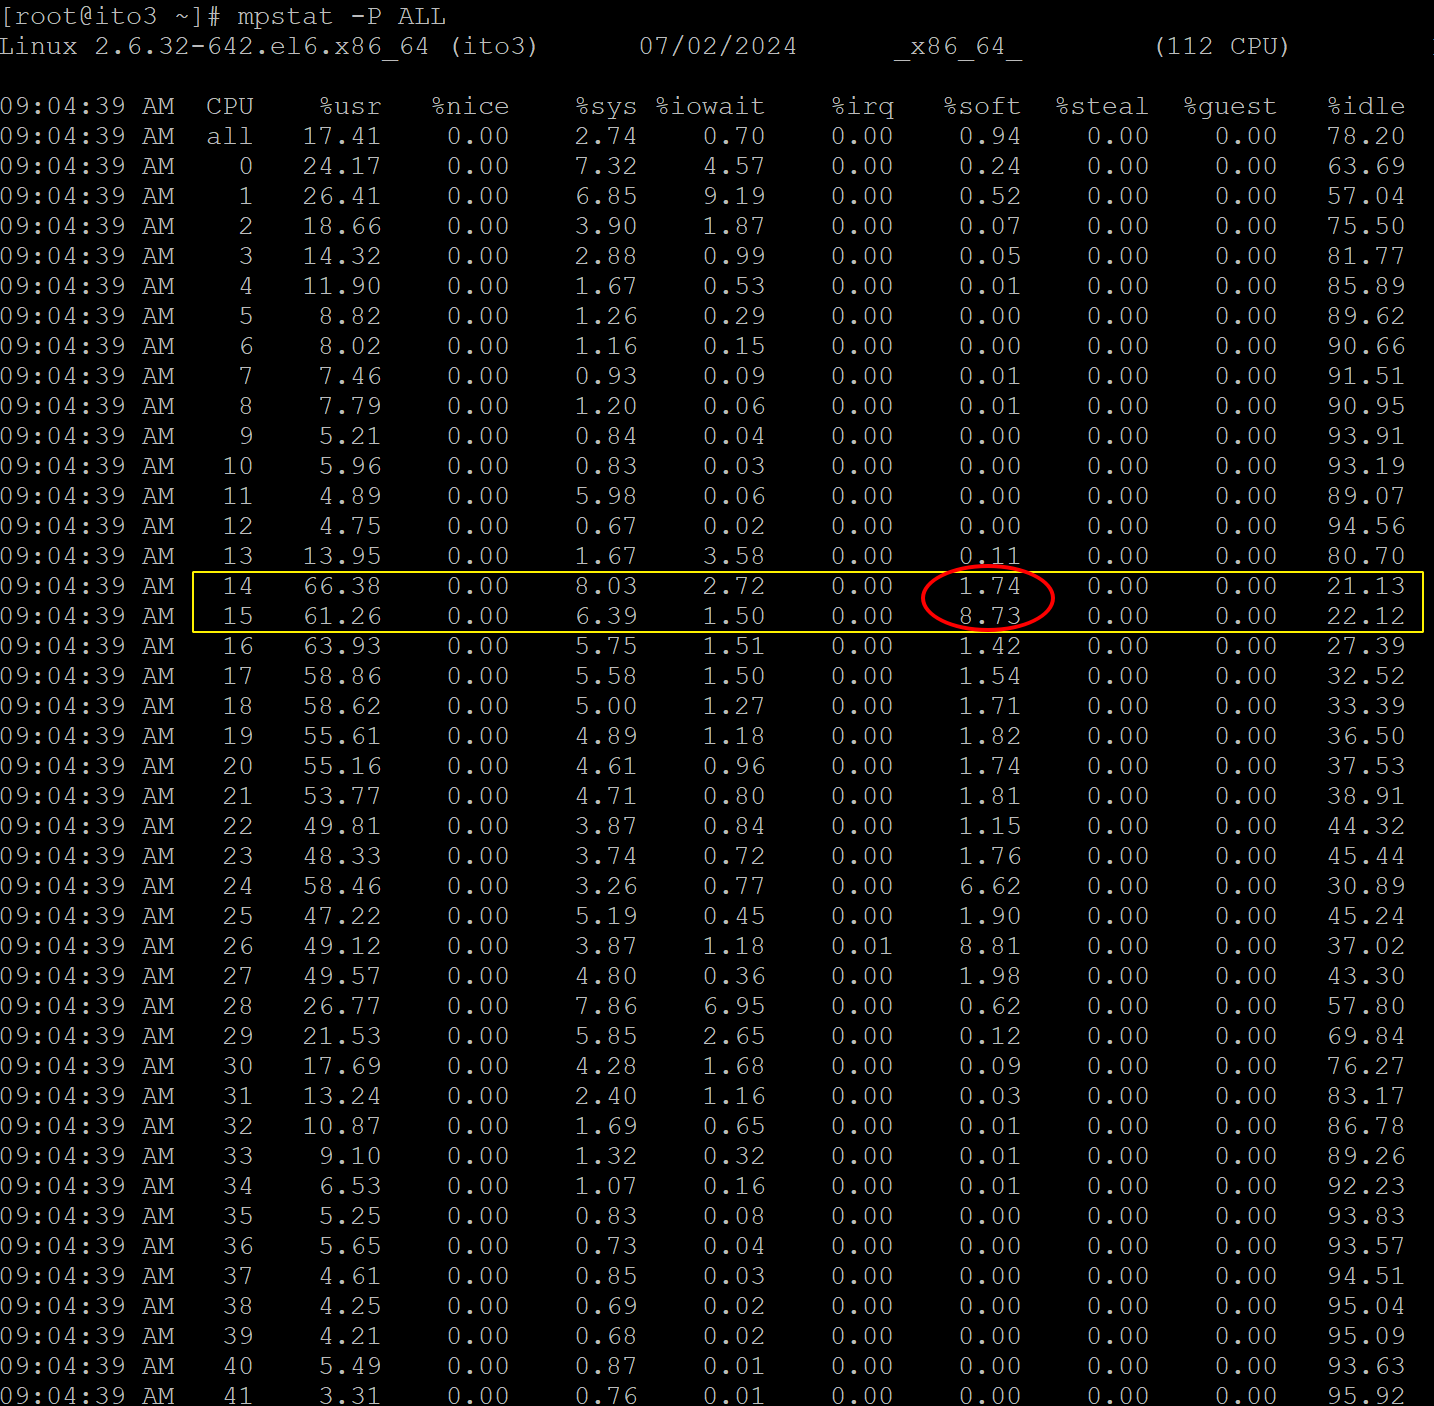Click the %usr value '9.10' for CPU 33

coord(350,1156)
